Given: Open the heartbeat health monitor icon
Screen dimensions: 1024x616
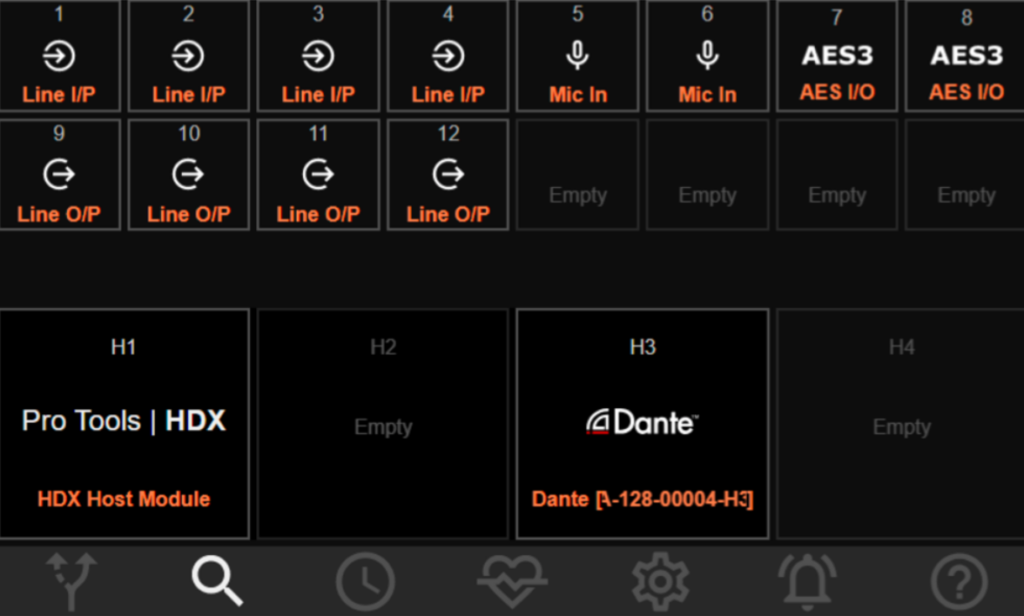Looking at the screenshot, I should click(x=512, y=581).
